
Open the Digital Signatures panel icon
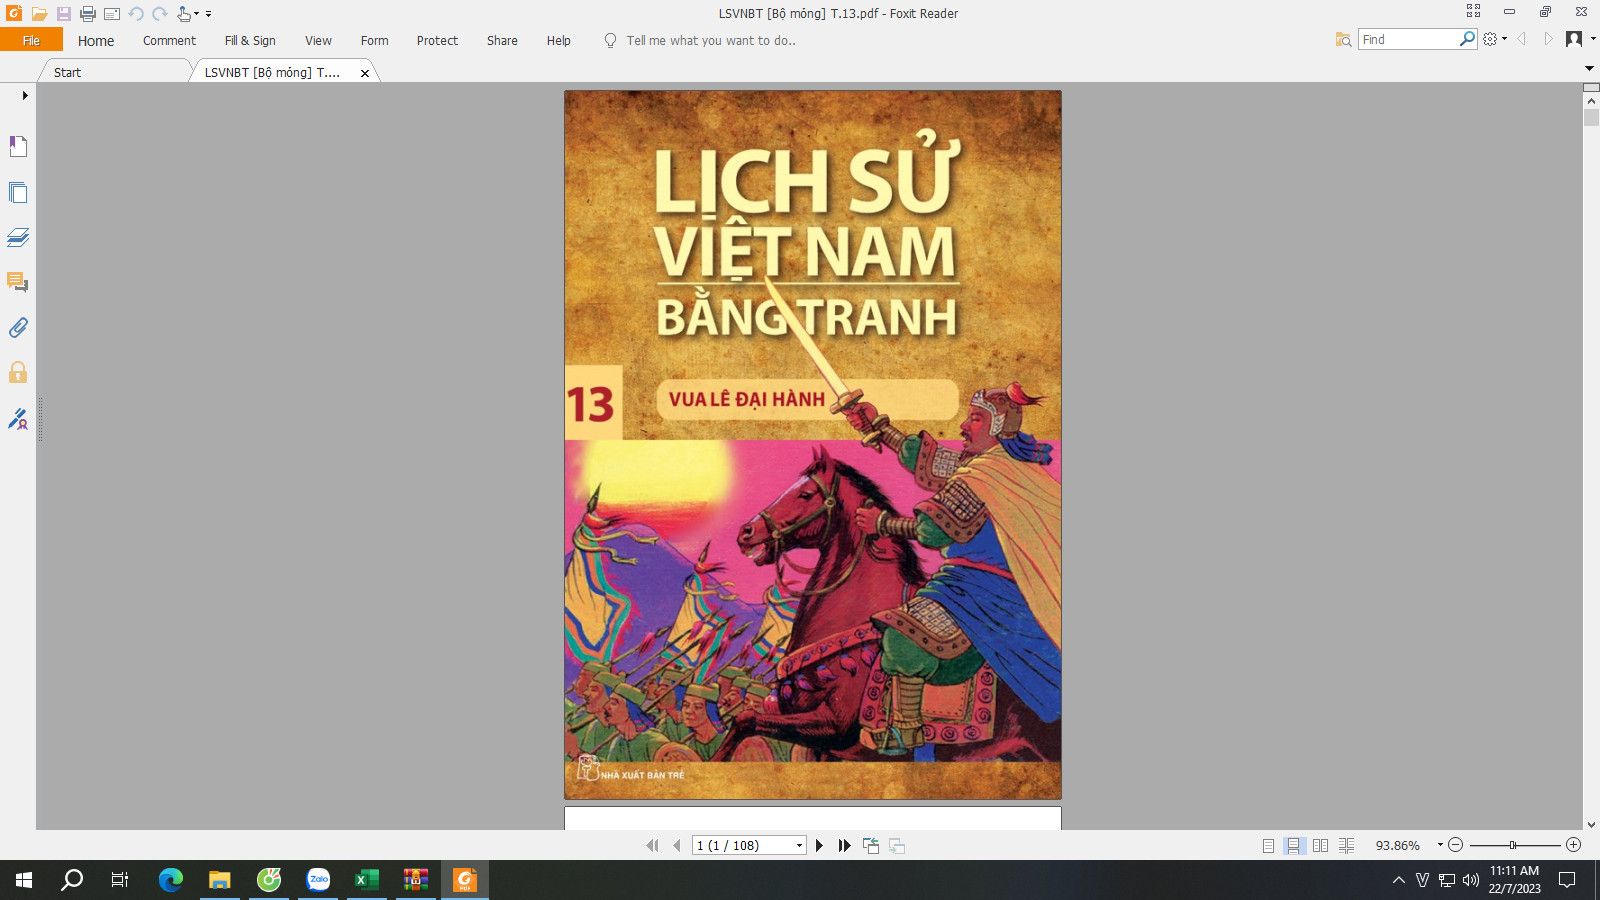point(18,419)
